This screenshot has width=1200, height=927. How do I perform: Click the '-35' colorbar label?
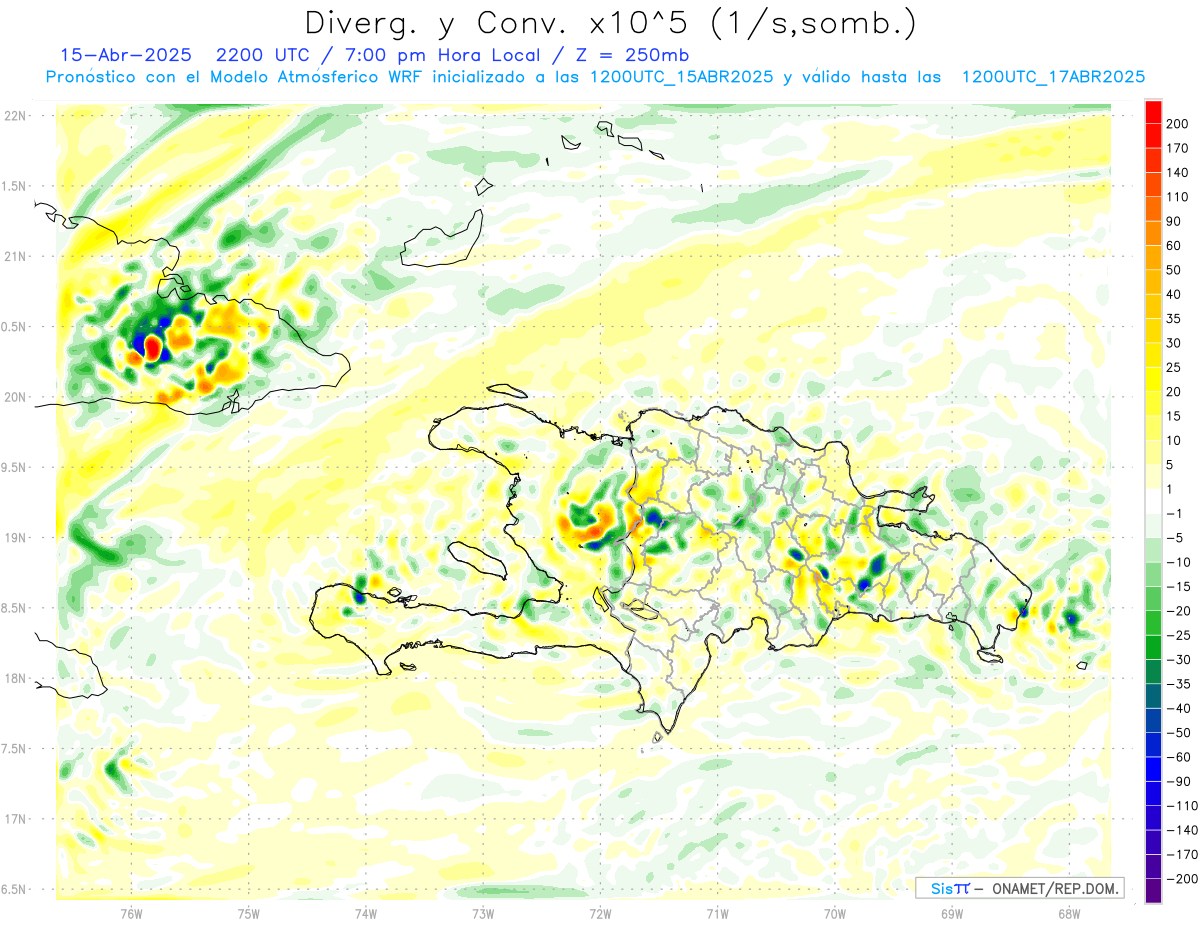click(1180, 684)
